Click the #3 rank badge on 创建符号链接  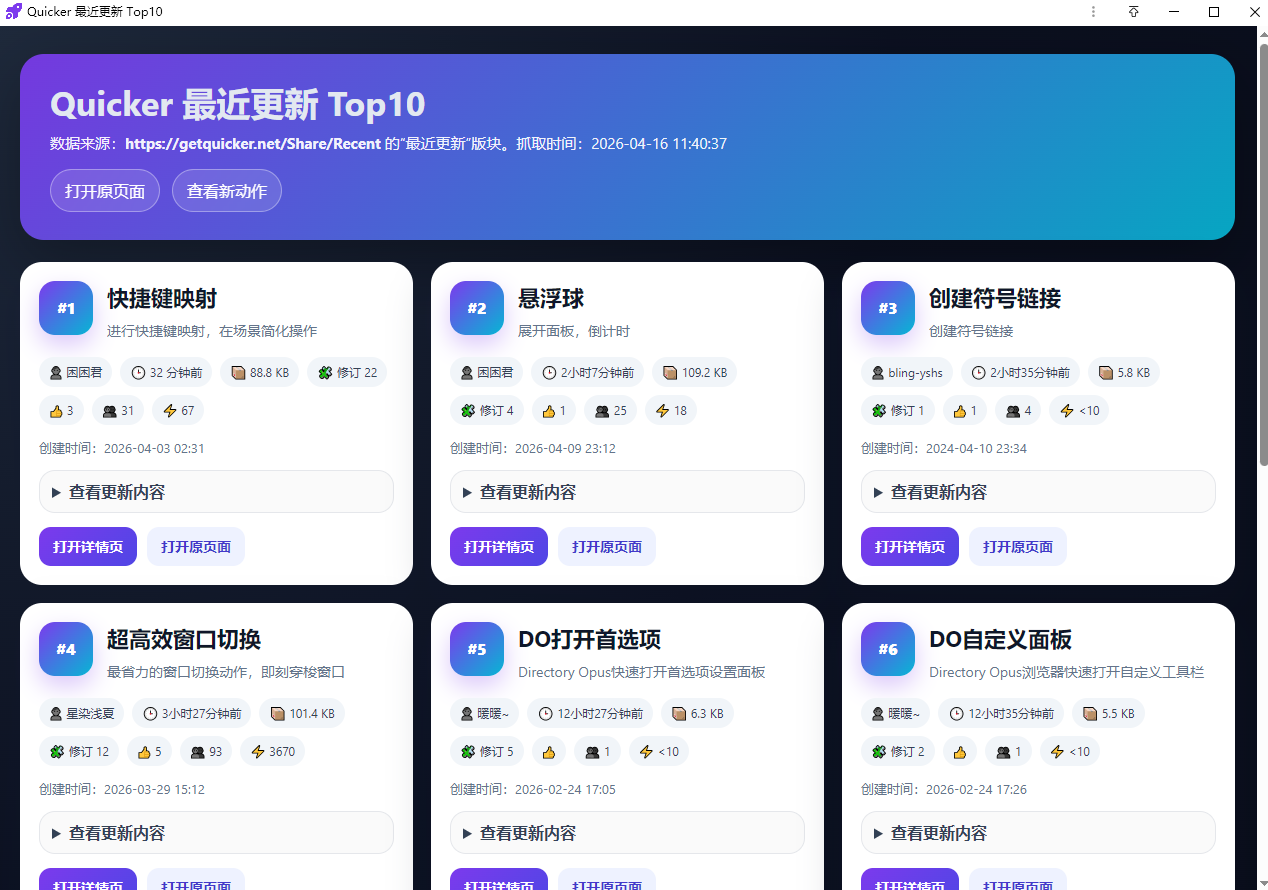point(887,308)
